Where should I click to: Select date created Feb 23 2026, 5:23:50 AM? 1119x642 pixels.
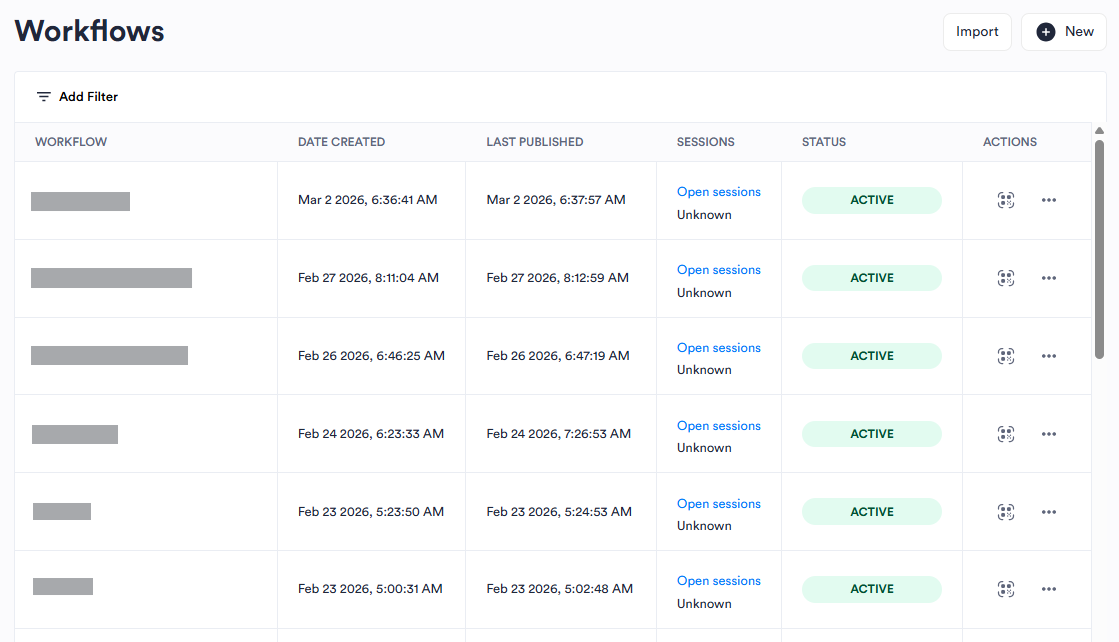[371, 511]
